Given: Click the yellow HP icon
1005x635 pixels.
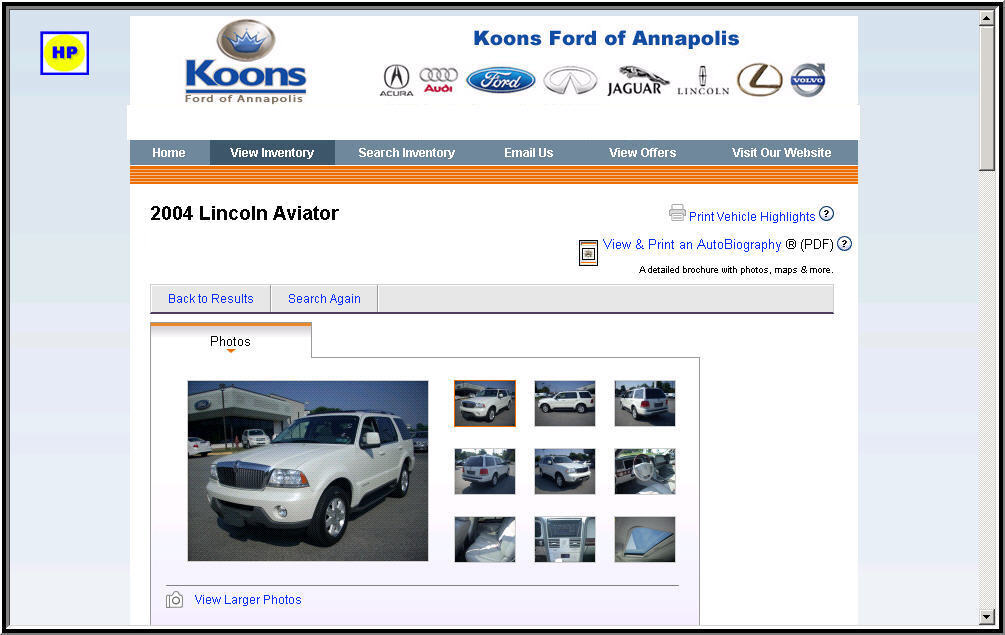Looking at the screenshot, I should (x=64, y=53).
